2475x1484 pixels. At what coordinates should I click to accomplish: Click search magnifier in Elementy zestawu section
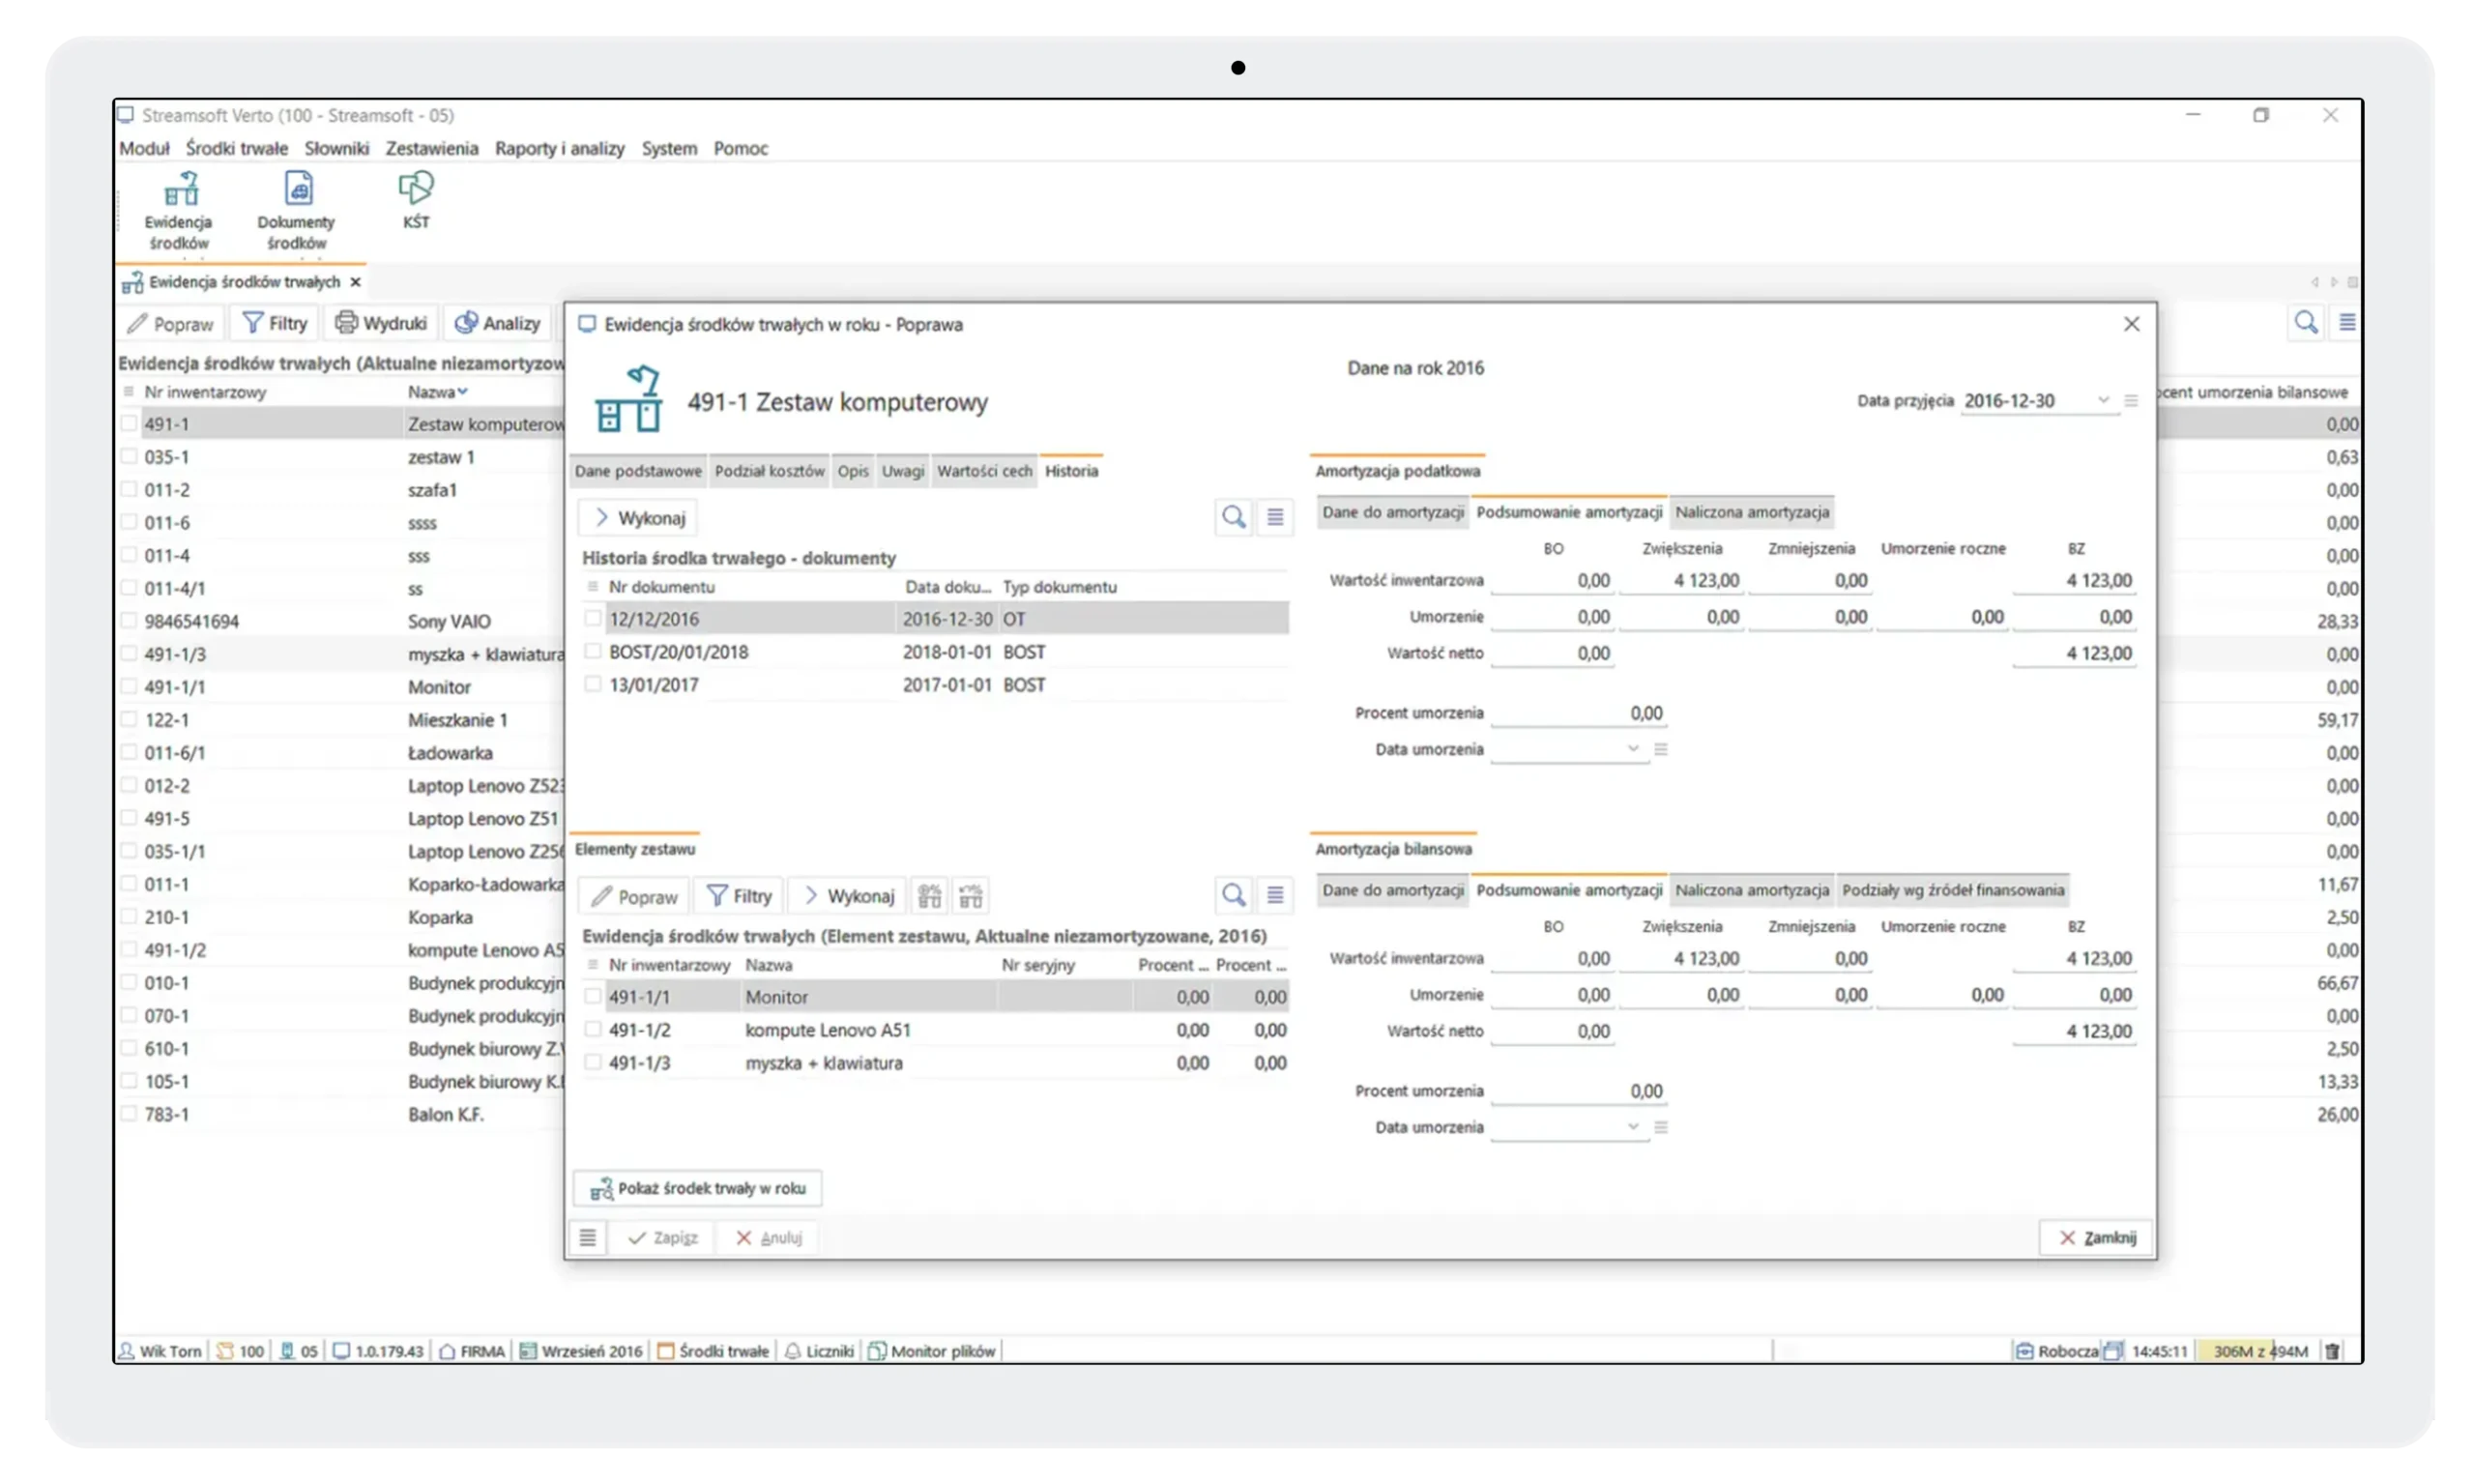[1233, 895]
